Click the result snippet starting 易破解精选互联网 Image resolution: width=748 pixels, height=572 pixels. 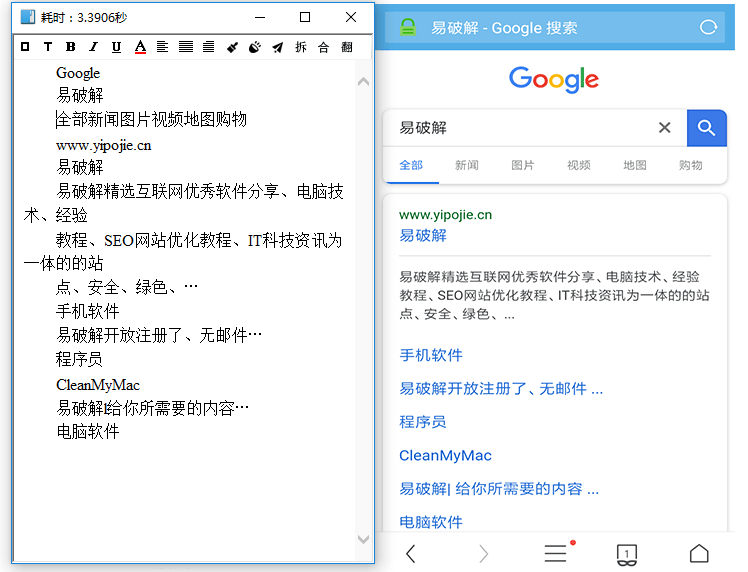coord(554,295)
